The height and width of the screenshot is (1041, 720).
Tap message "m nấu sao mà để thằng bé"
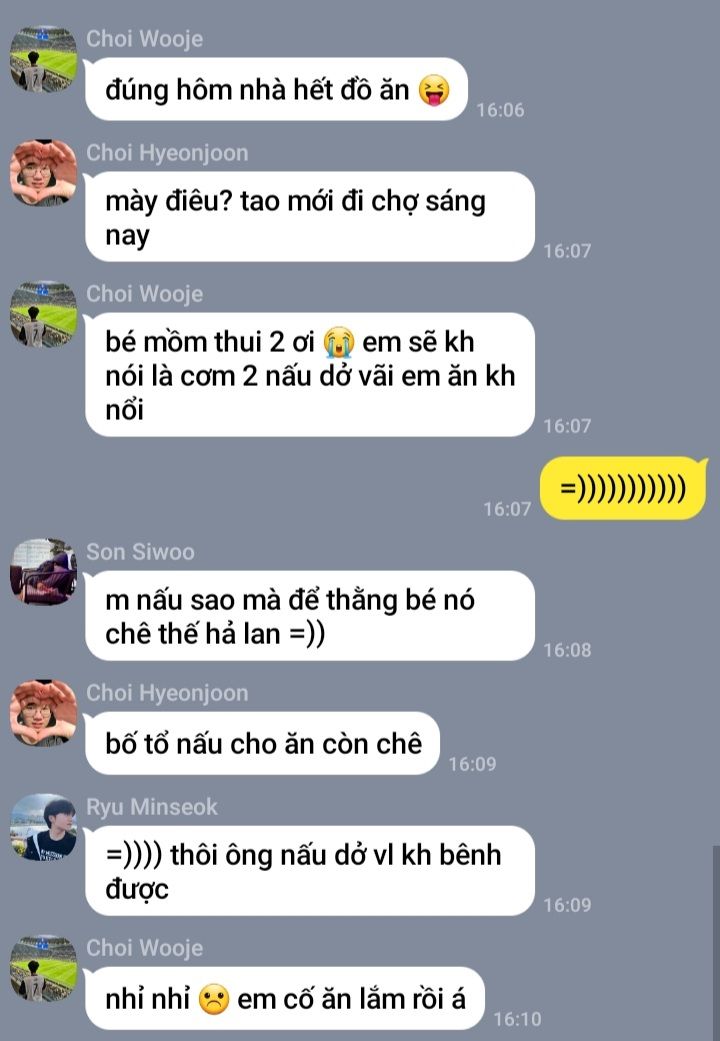(x=310, y=616)
